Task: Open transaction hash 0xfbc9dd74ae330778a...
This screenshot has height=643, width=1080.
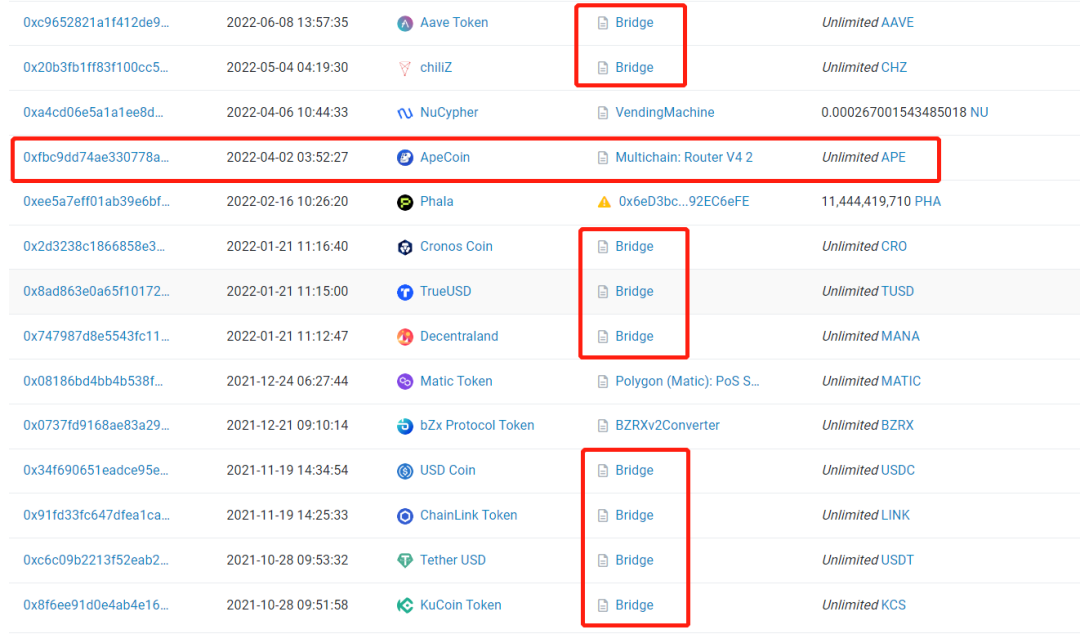Action: [x=96, y=157]
